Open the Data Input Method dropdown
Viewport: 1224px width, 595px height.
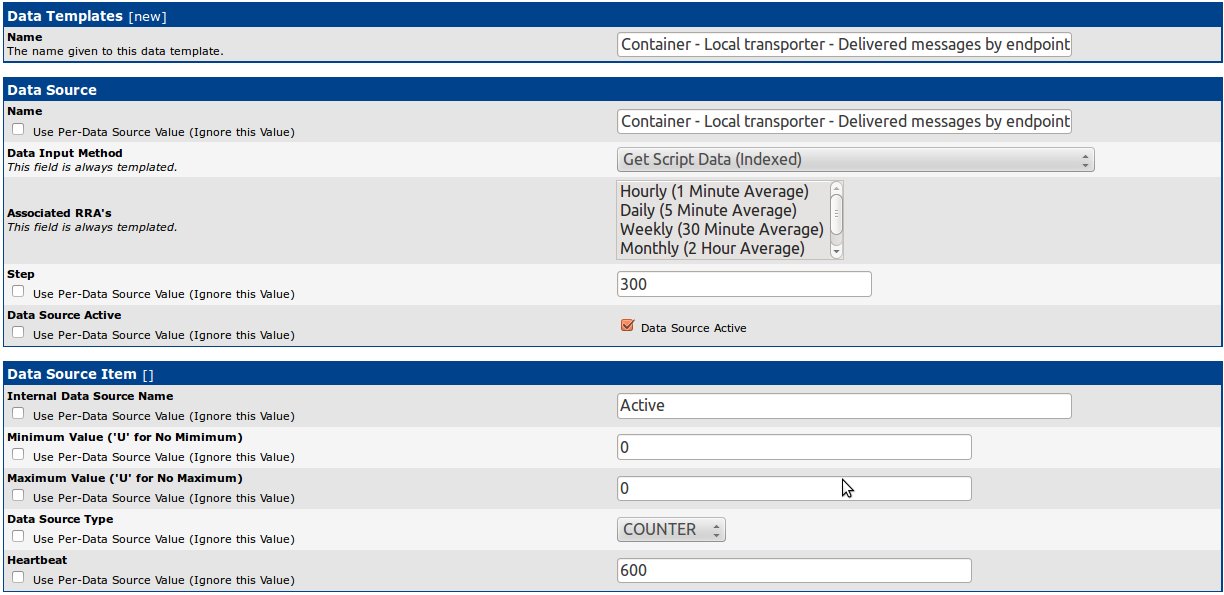[855, 160]
